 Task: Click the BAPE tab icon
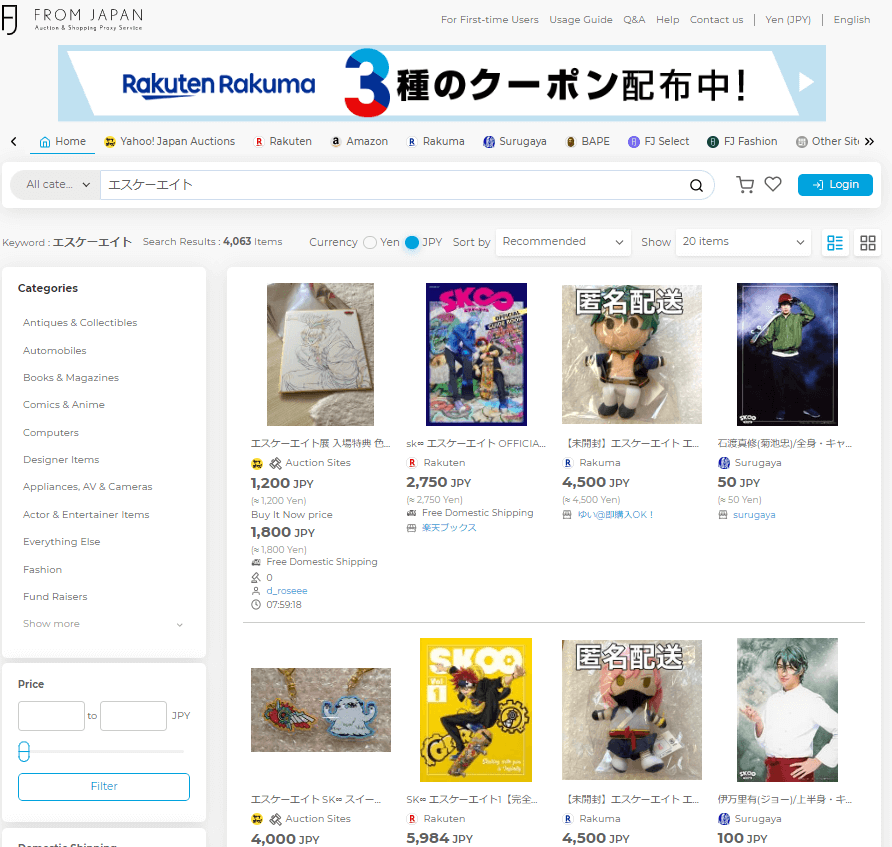pos(571,142)
